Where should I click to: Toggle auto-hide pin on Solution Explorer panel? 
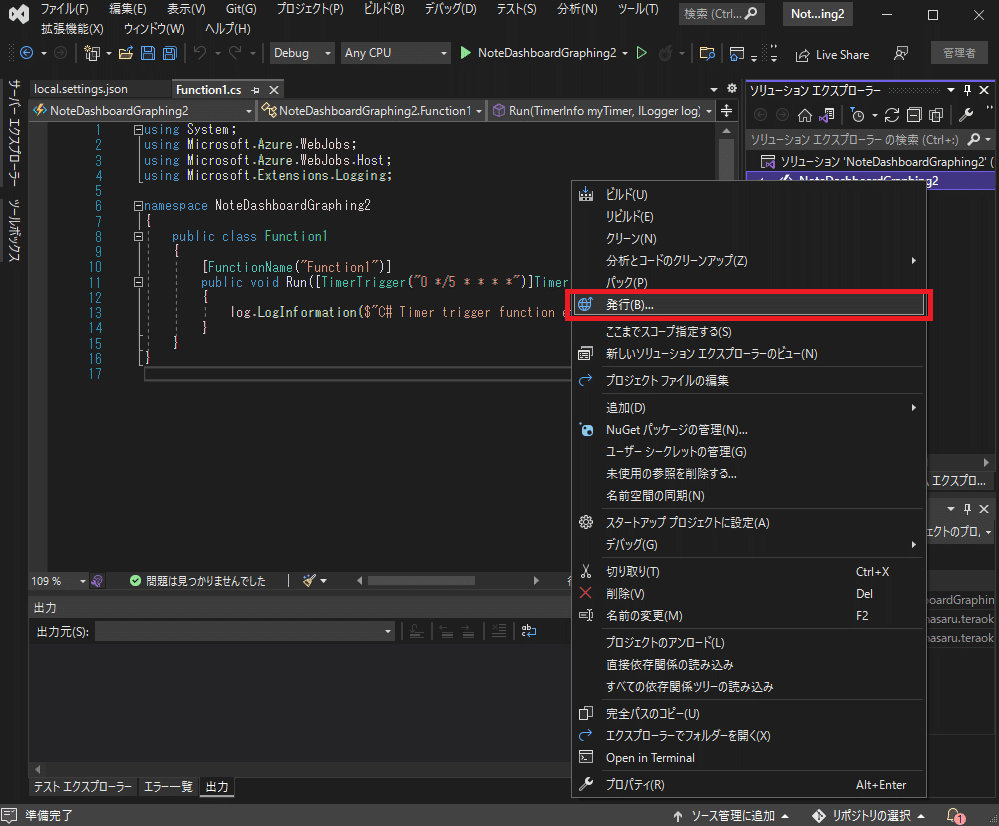click(x=967, y=90)
